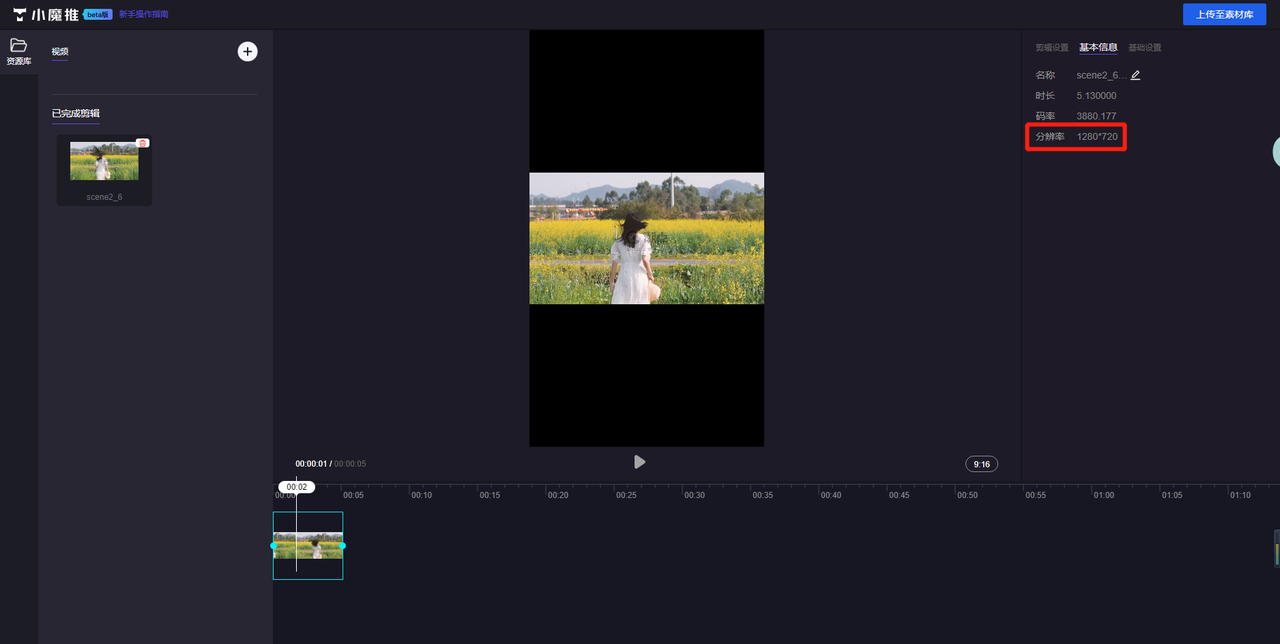Open the 基础设置 tab
1280x644 pixels.
coord(1145,48)
